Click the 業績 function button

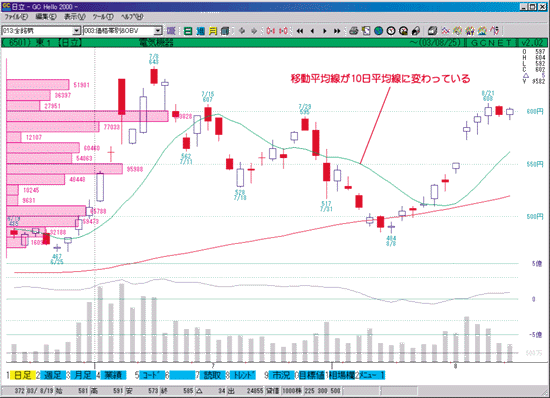[x=113, y=375]
